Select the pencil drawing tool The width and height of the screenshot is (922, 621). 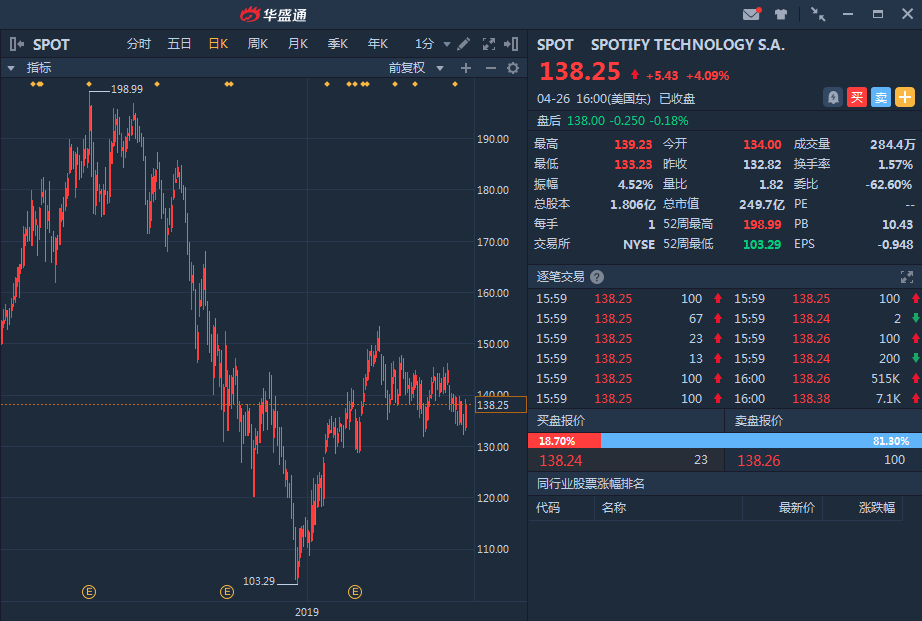click(463, 44)
